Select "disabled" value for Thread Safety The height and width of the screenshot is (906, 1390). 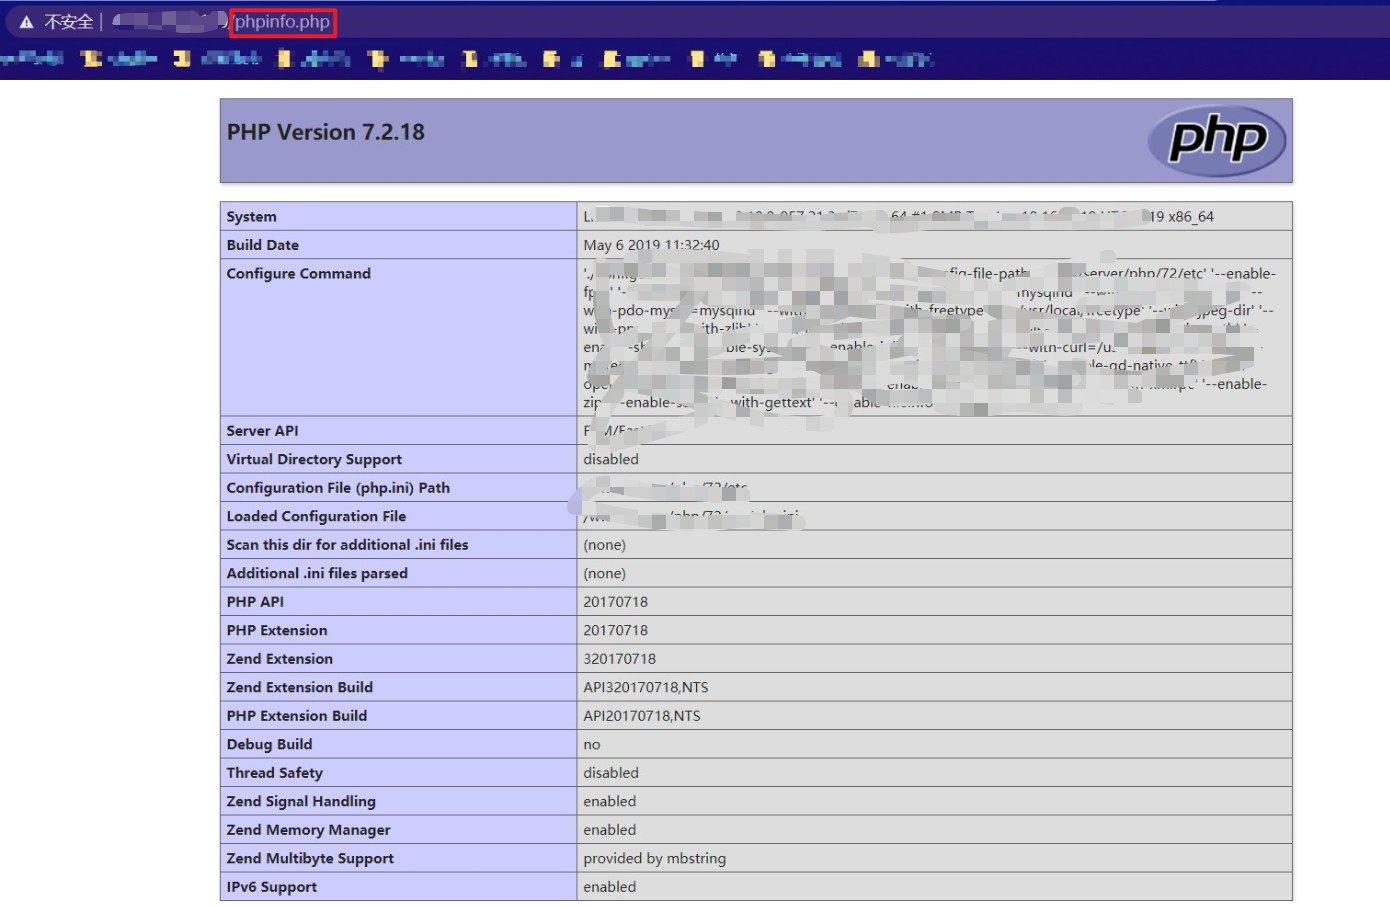(611, 773)
